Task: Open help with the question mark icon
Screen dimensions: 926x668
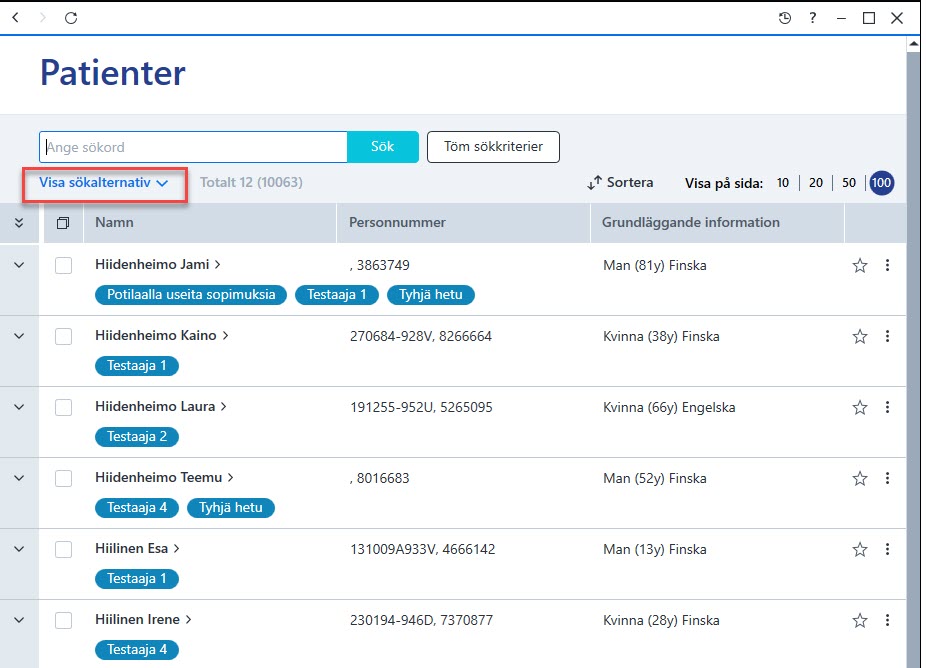Action: pyautogui.click(x=813, y=18)
